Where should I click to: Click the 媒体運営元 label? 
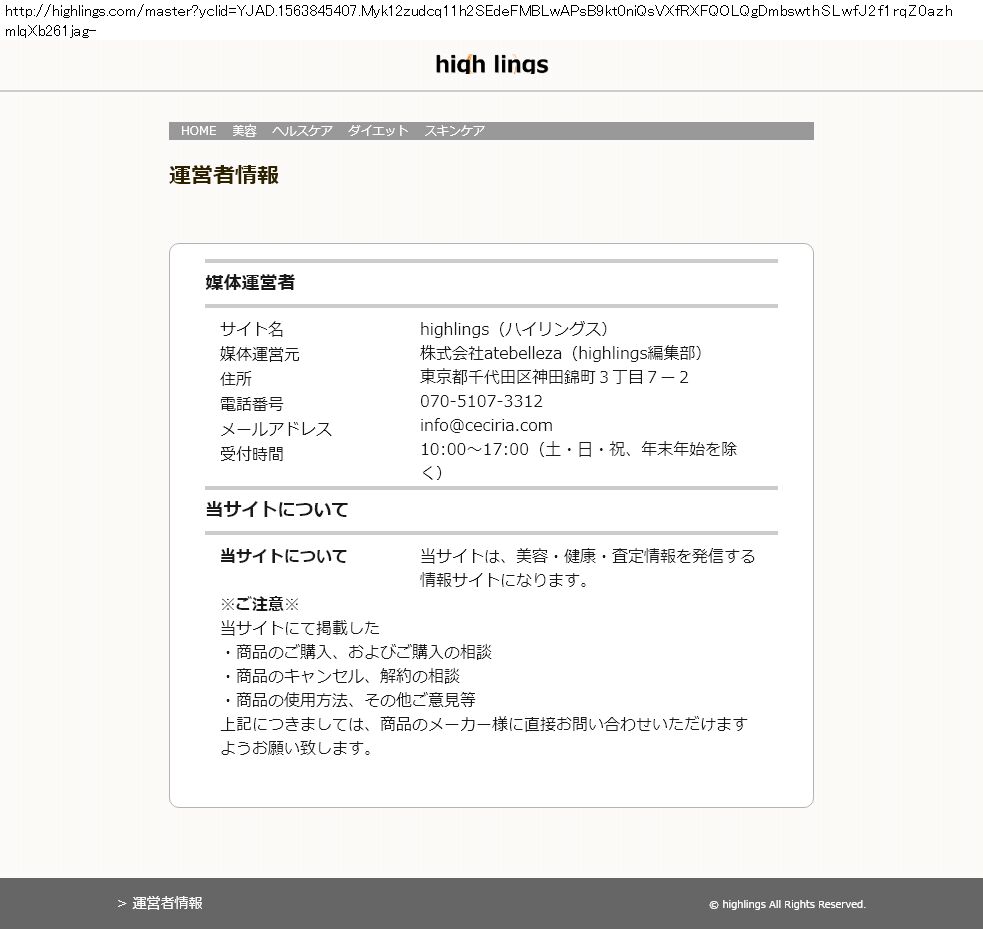click(260, 354)
